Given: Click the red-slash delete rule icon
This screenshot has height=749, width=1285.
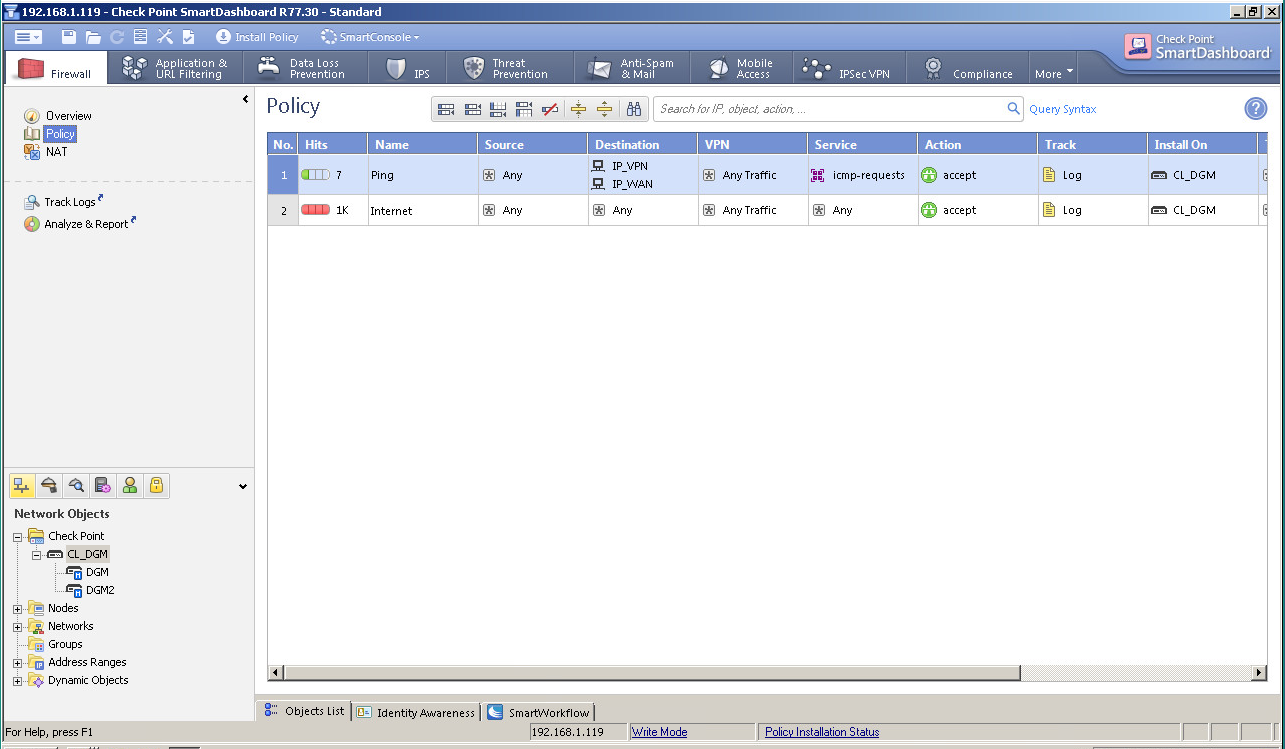Looking at the screenshot, I should [x=550, y=109].
